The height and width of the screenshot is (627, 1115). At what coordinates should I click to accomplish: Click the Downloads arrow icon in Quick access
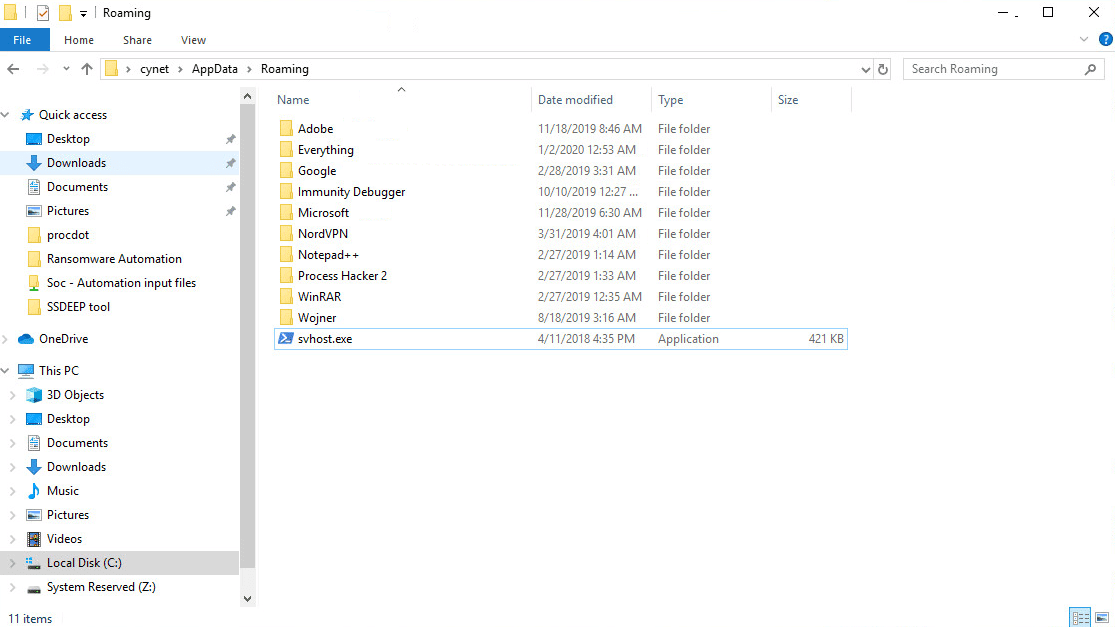pos(33,163)
